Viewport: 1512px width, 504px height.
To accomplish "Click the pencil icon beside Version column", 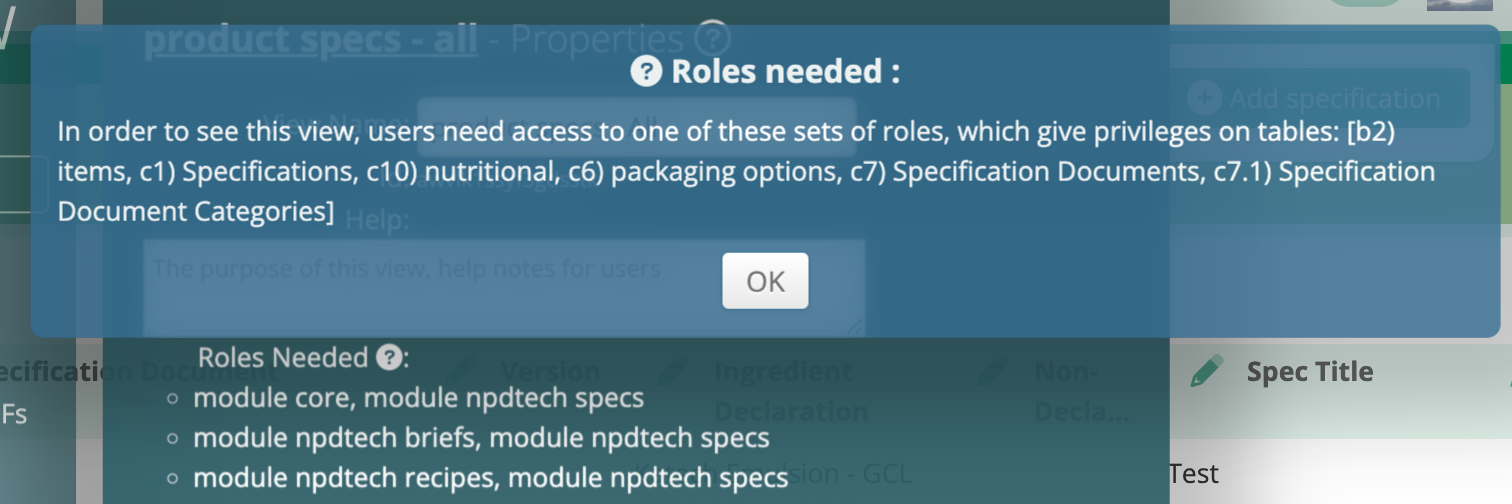I will 461,371.
